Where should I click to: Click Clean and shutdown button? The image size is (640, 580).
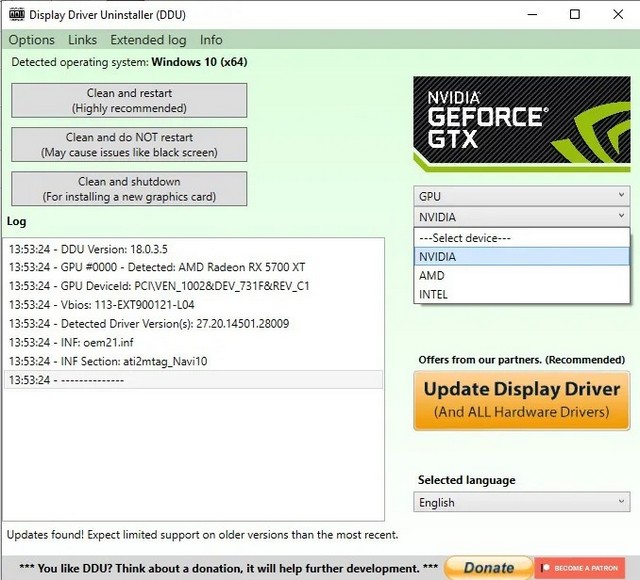click(129, 189)
